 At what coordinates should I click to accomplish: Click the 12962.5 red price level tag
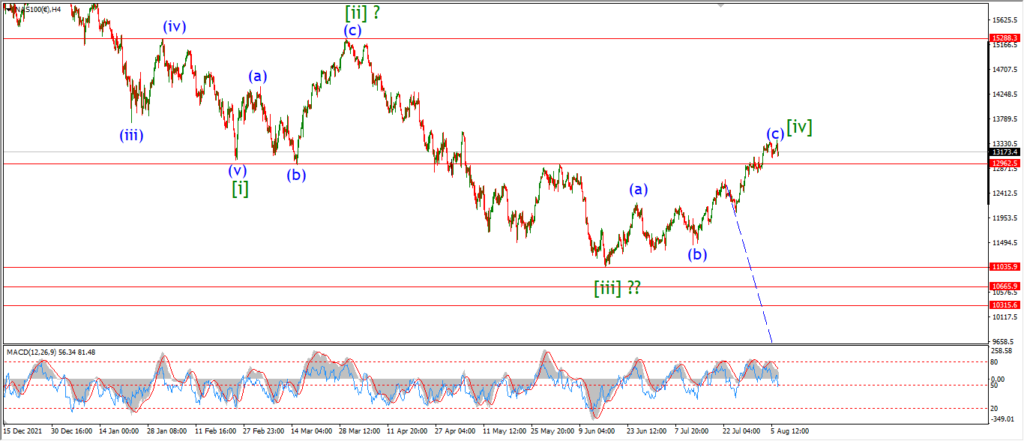pyautogui.click(x=1004, y=163)
